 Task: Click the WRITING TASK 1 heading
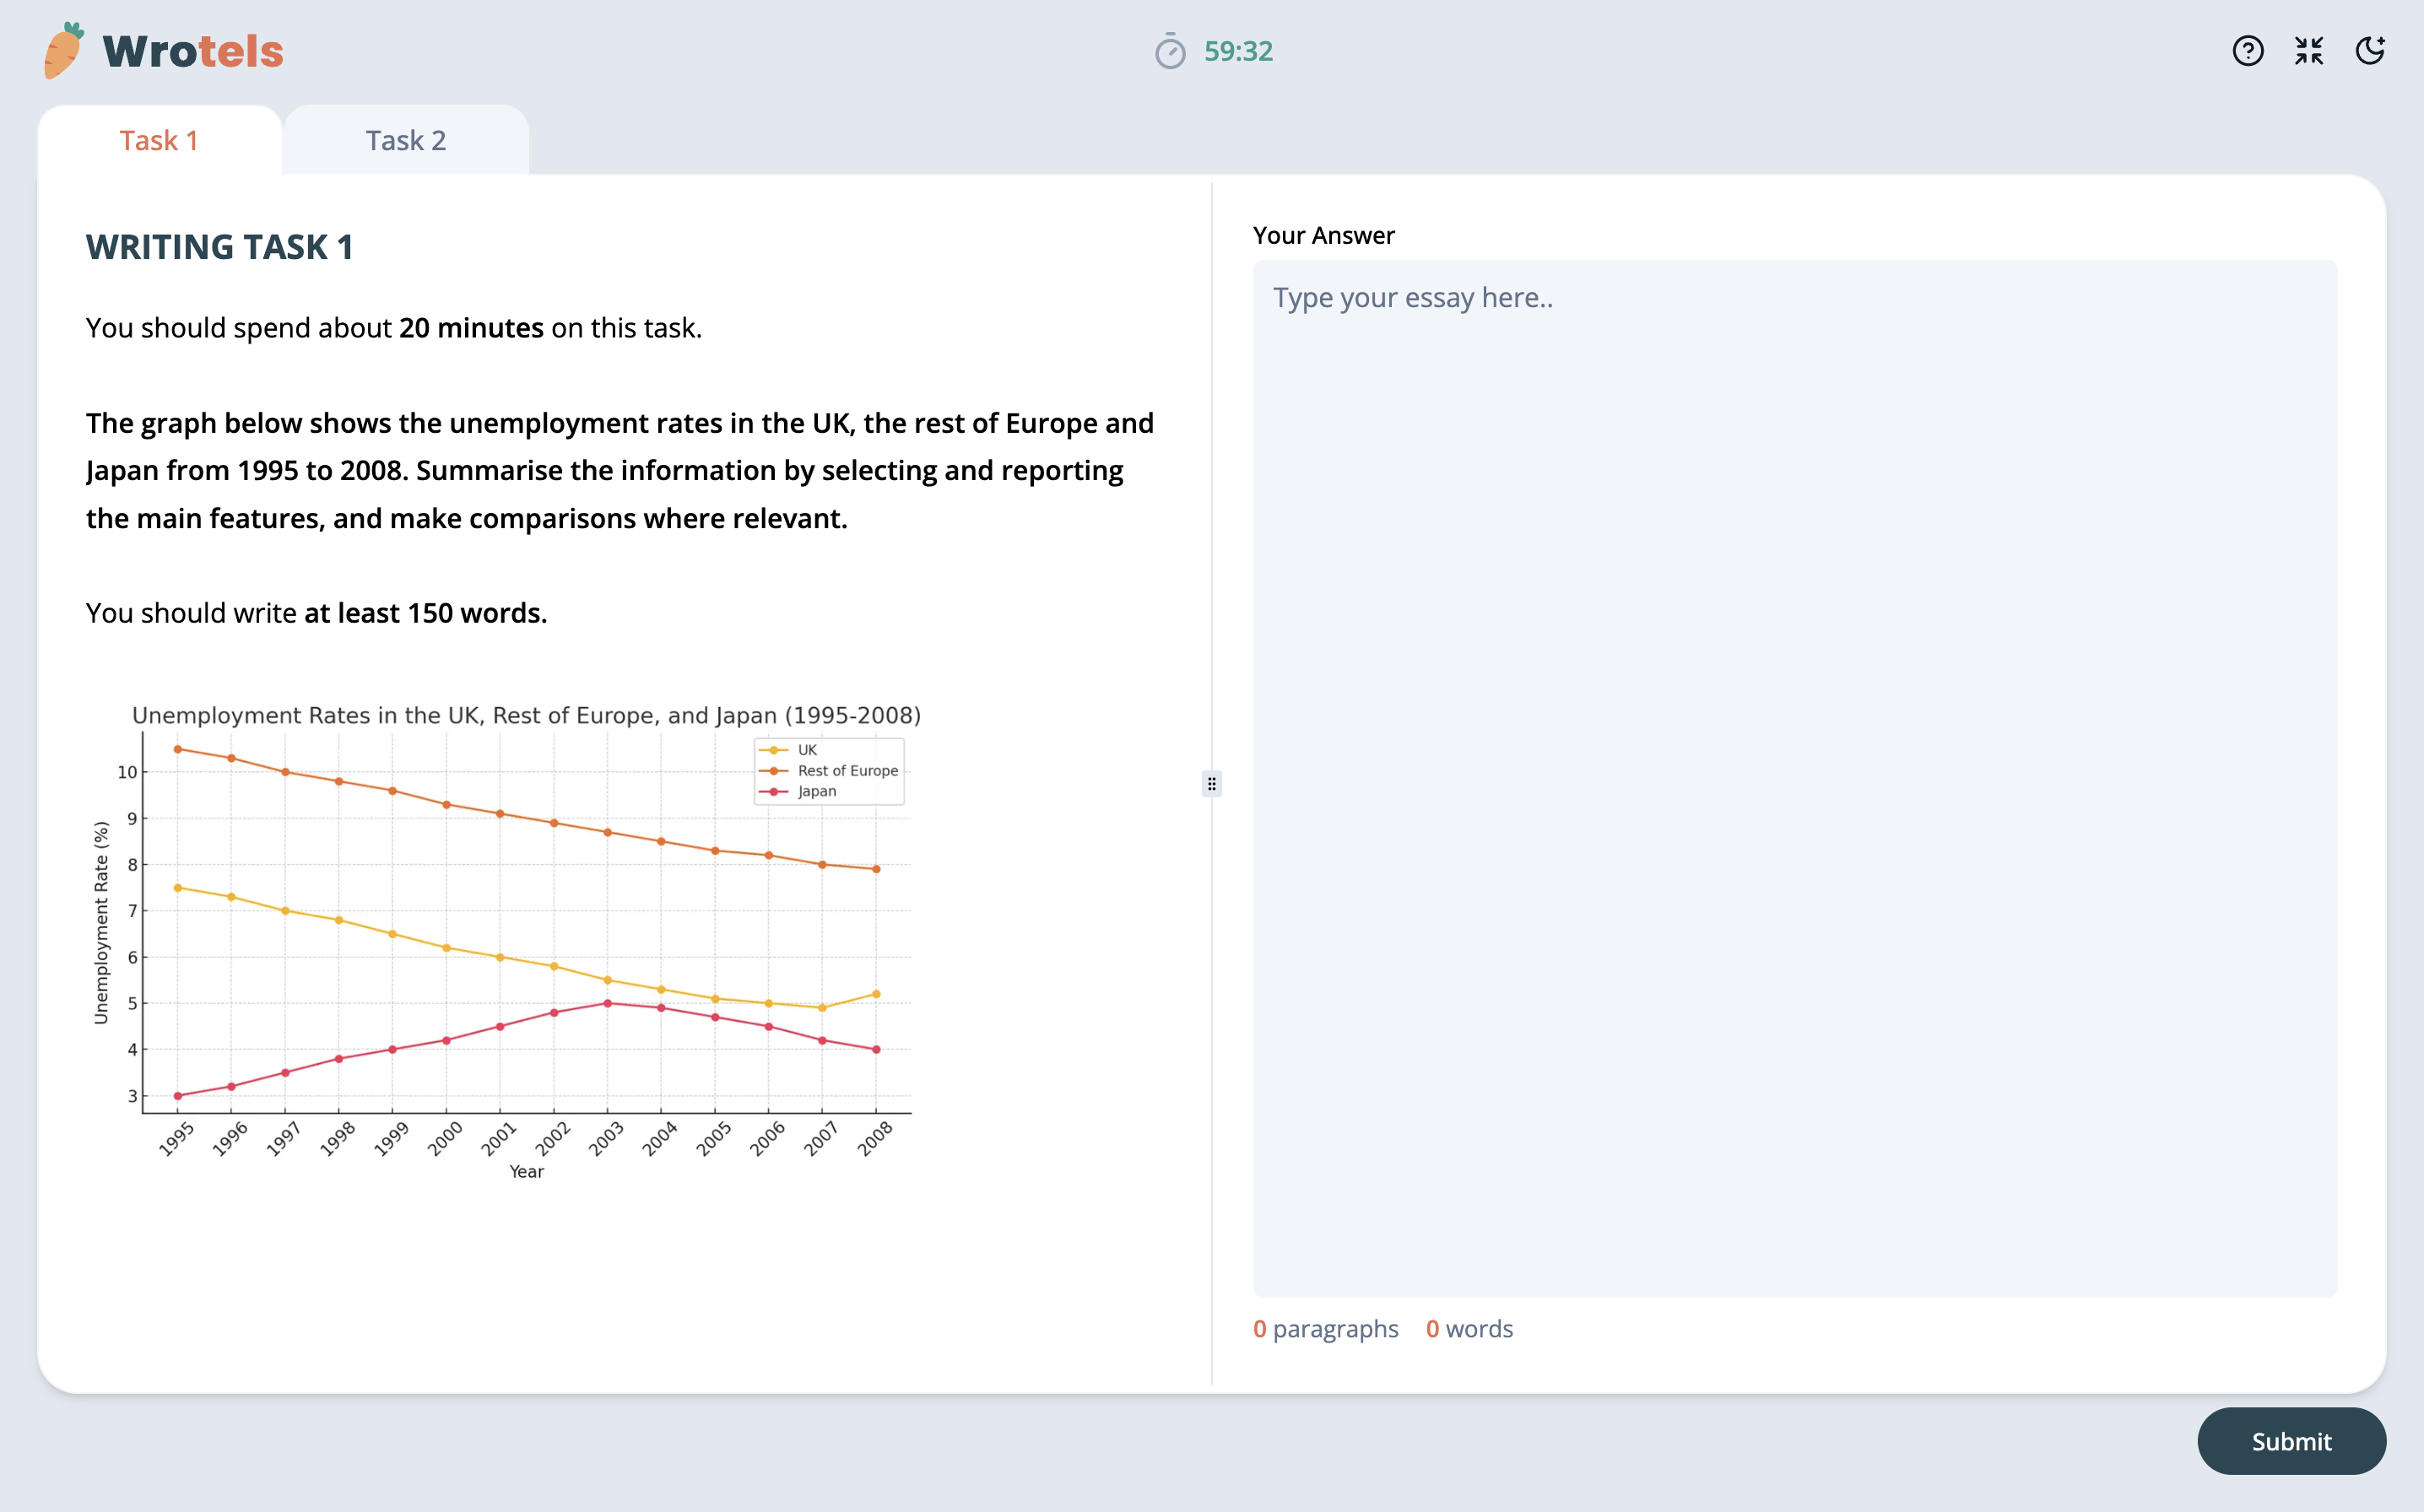[x=219, y=247]
